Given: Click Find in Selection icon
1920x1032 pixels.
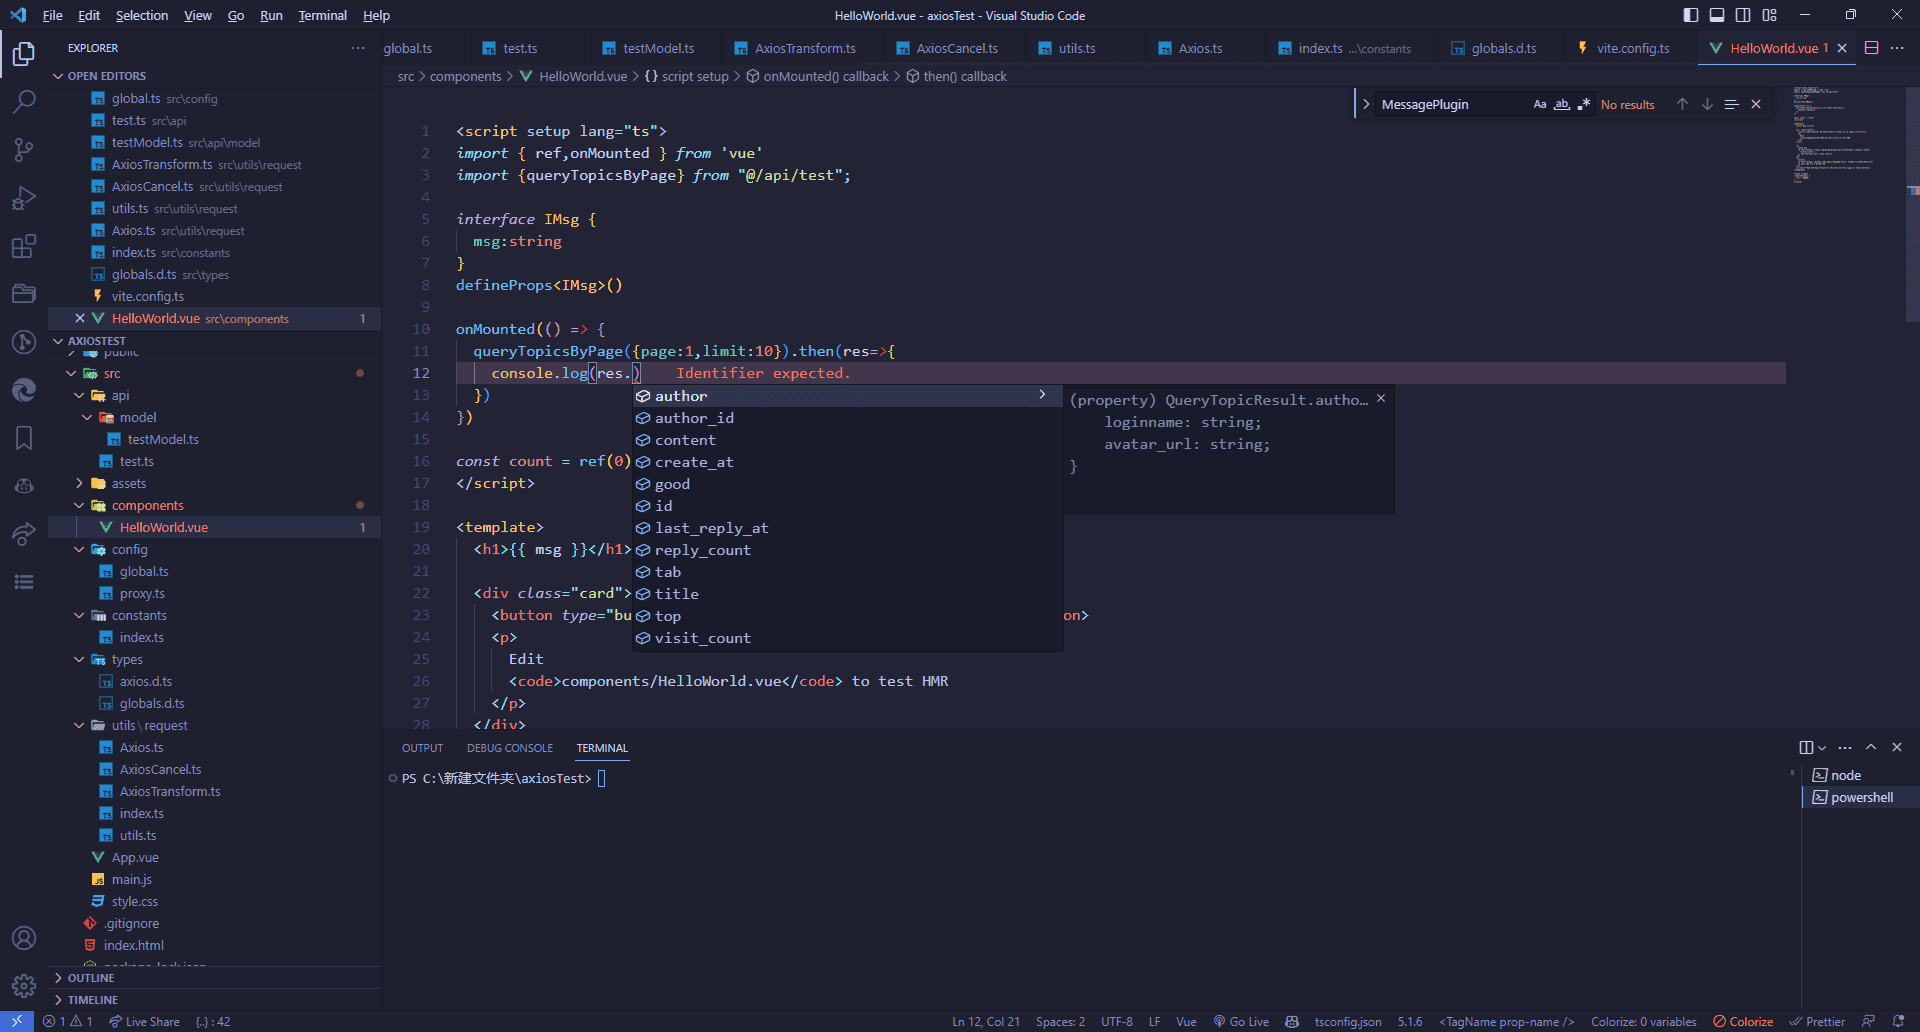Looking at the screenshot, I should 1732,104.
